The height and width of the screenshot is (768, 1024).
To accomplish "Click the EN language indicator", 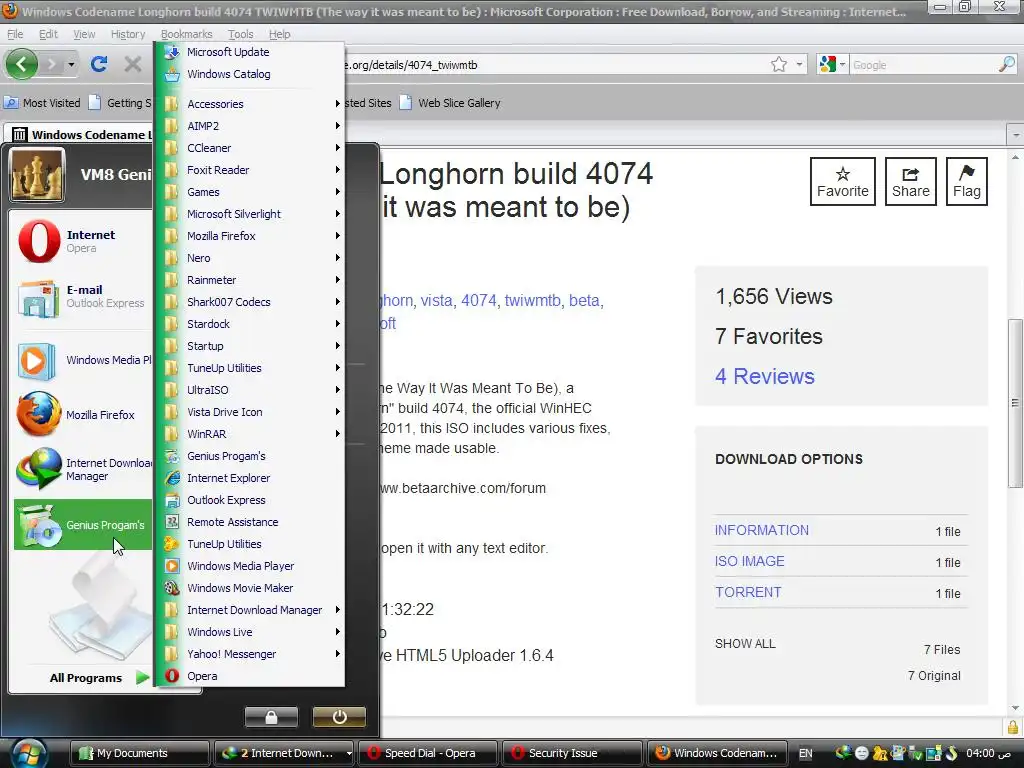I will (x=806, y=753).
